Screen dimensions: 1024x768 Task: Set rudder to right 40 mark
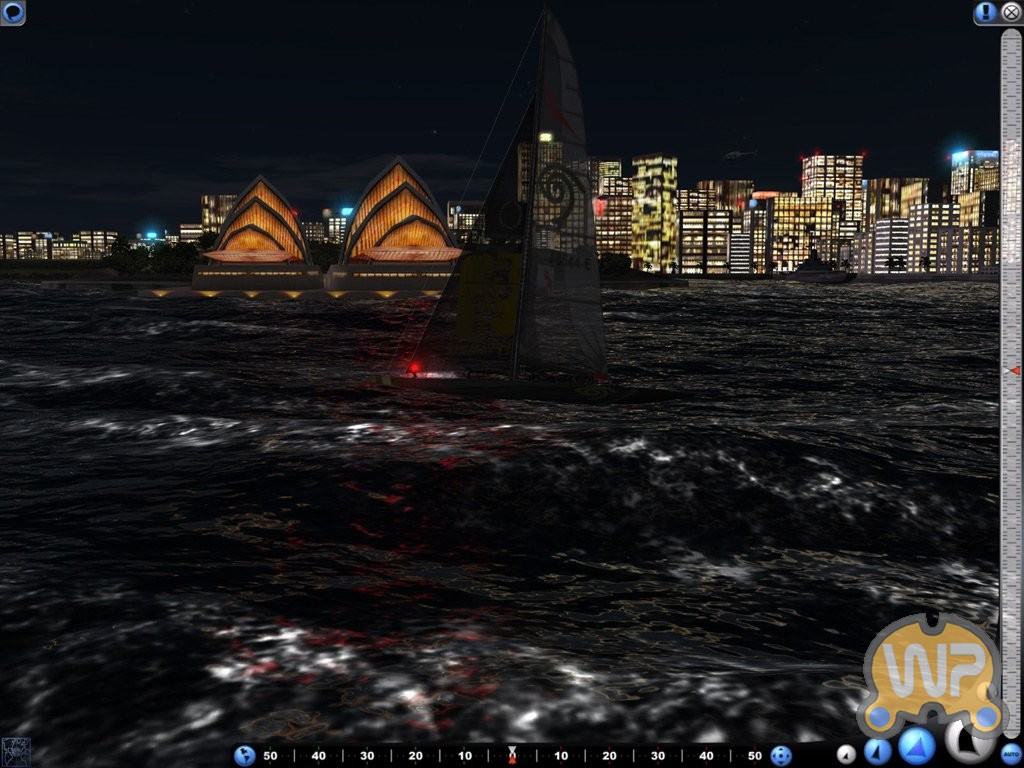tap(706, 756)
